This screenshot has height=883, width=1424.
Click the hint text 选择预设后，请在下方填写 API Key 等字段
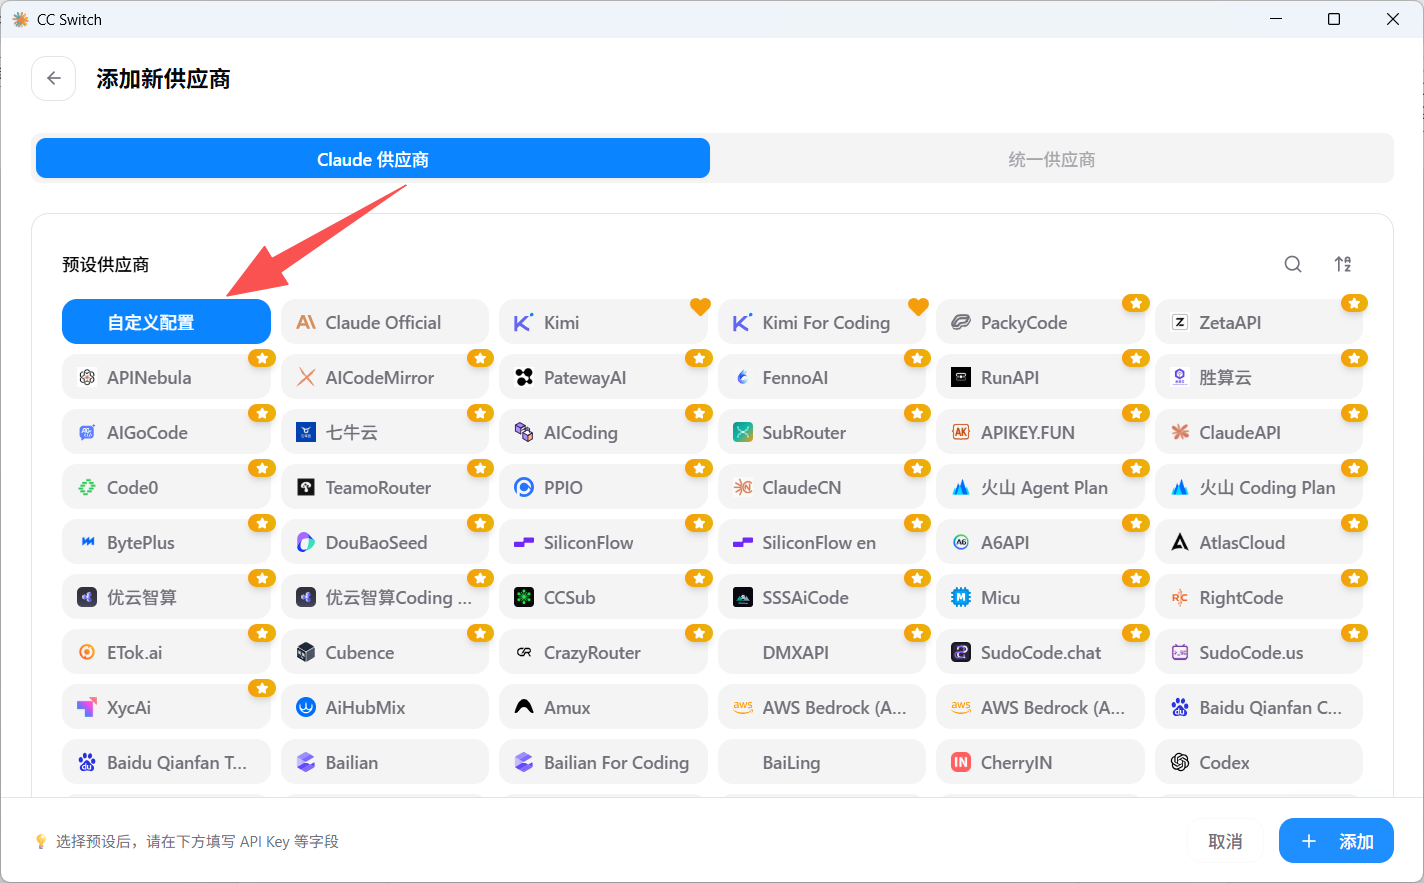click(x=197, y=842)
